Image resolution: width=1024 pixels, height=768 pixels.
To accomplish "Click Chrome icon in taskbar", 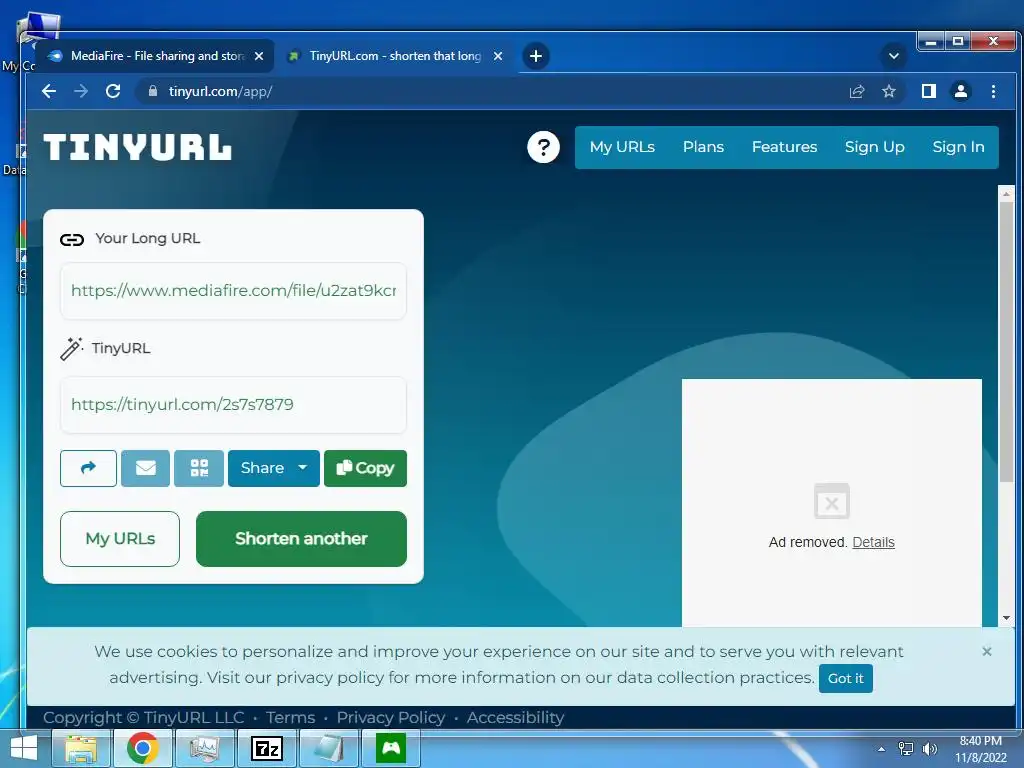I will pos(143,748).
